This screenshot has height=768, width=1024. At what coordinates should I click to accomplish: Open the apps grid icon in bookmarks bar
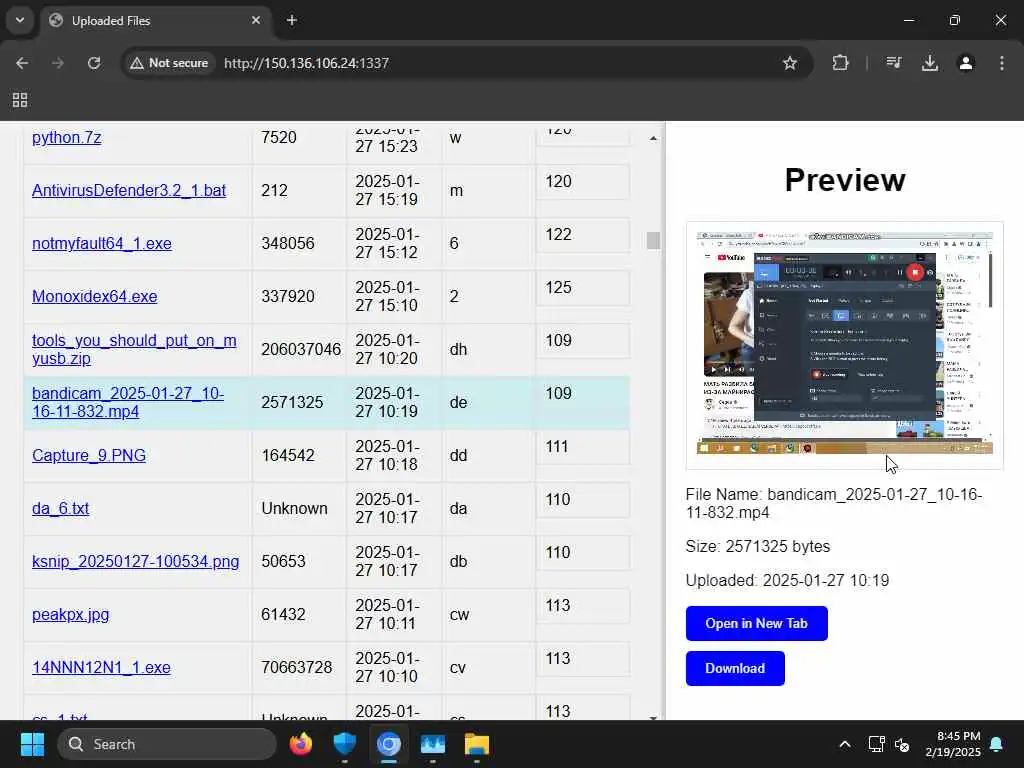(x=20, y=100)
